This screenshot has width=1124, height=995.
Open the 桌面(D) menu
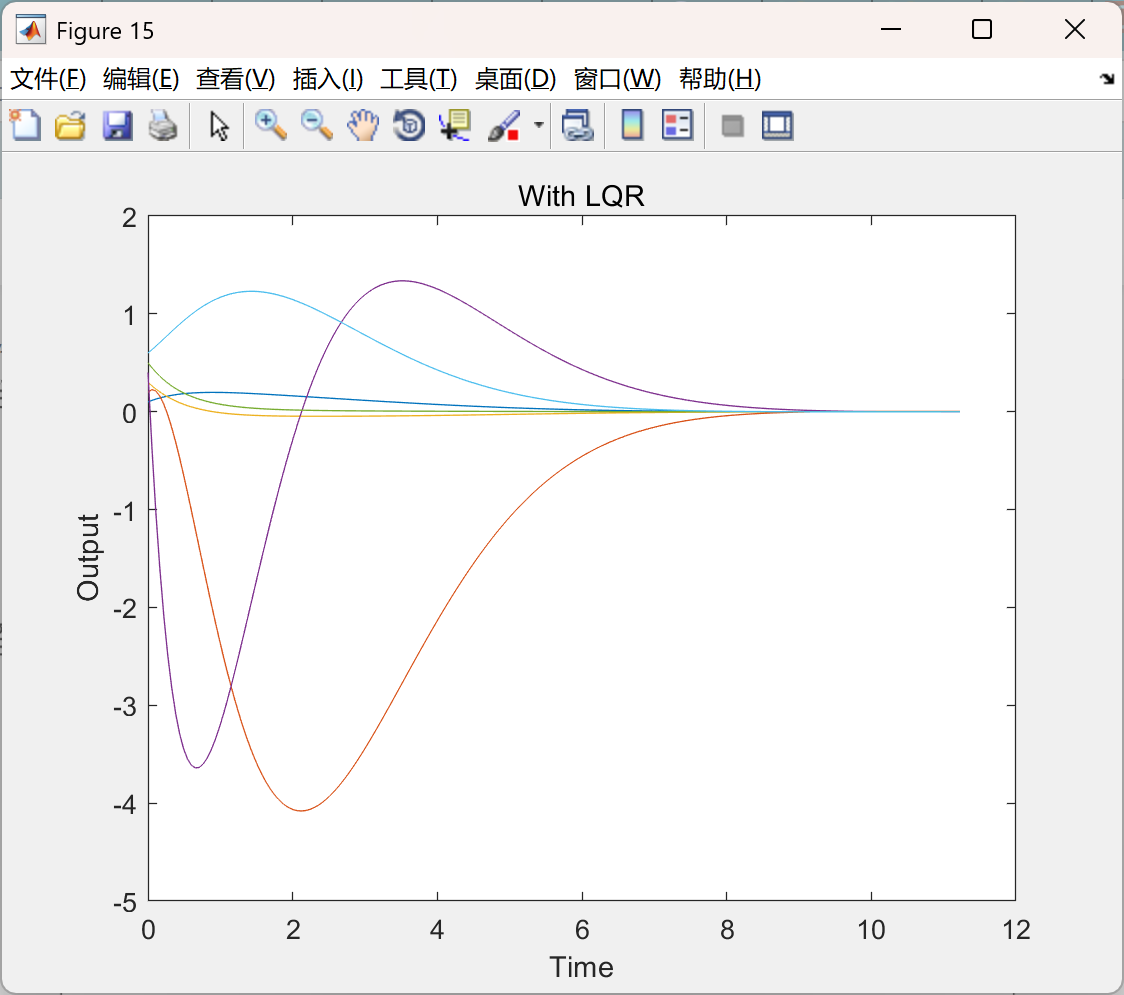[515, 79]
